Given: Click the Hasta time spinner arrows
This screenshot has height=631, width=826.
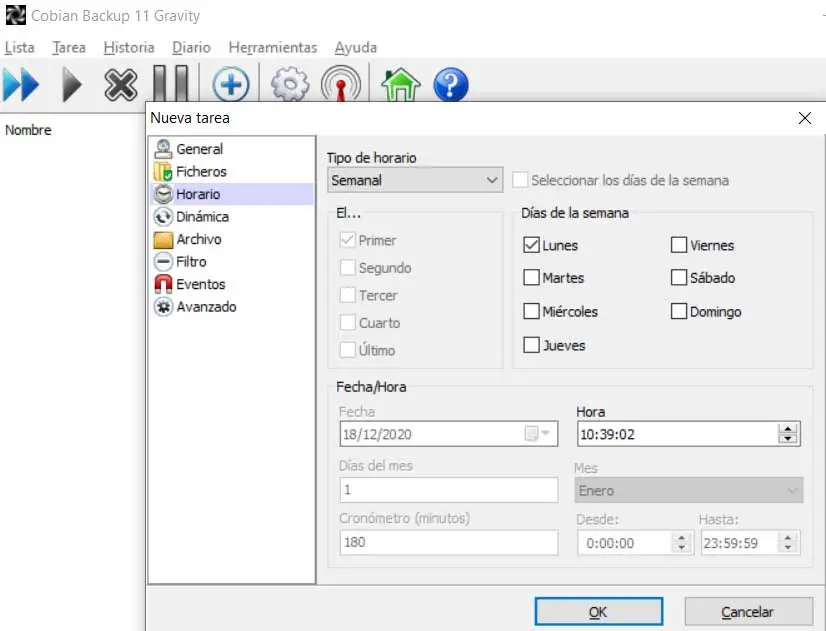Looking at the screenshot, I should tap(788, 542).
